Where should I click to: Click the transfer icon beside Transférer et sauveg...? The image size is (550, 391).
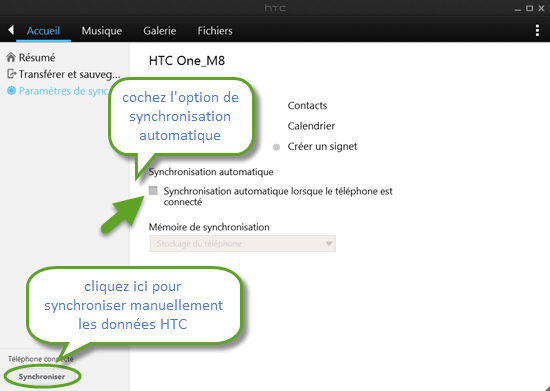[x=12, y=74]
